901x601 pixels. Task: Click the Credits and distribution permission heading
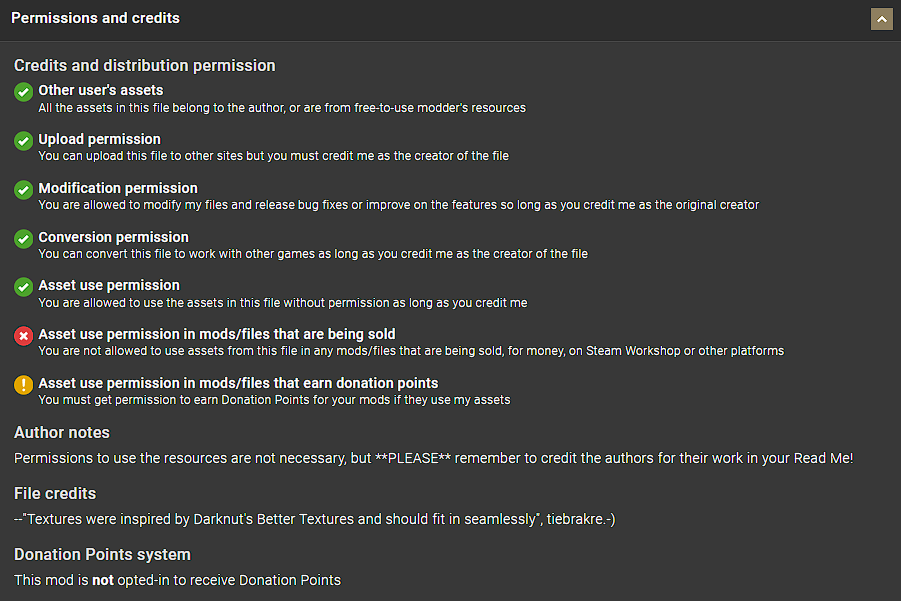[x=144, y=66]
